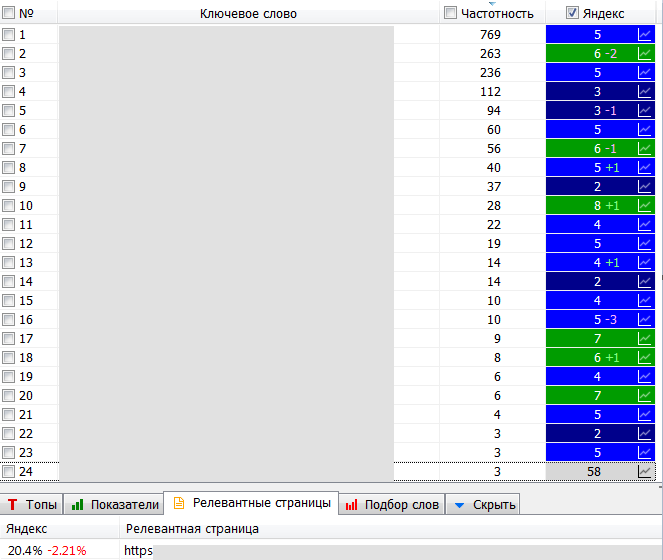Sort by the Ключевое слово column header
Viewport: 663px width, 560px height.
[248, 14]
